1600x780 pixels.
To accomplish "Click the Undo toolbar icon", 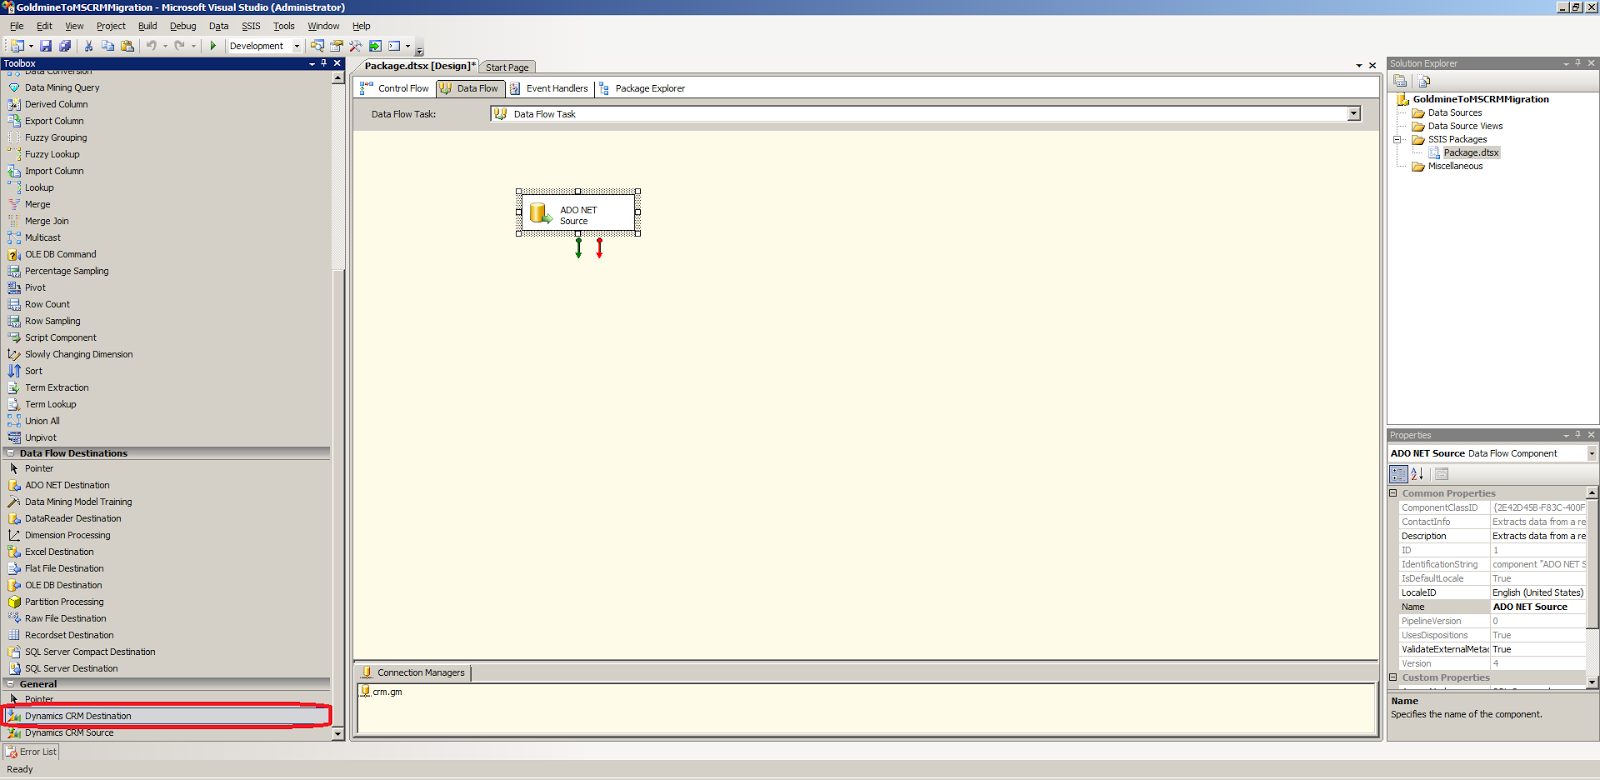I will [x=151, y=46].
